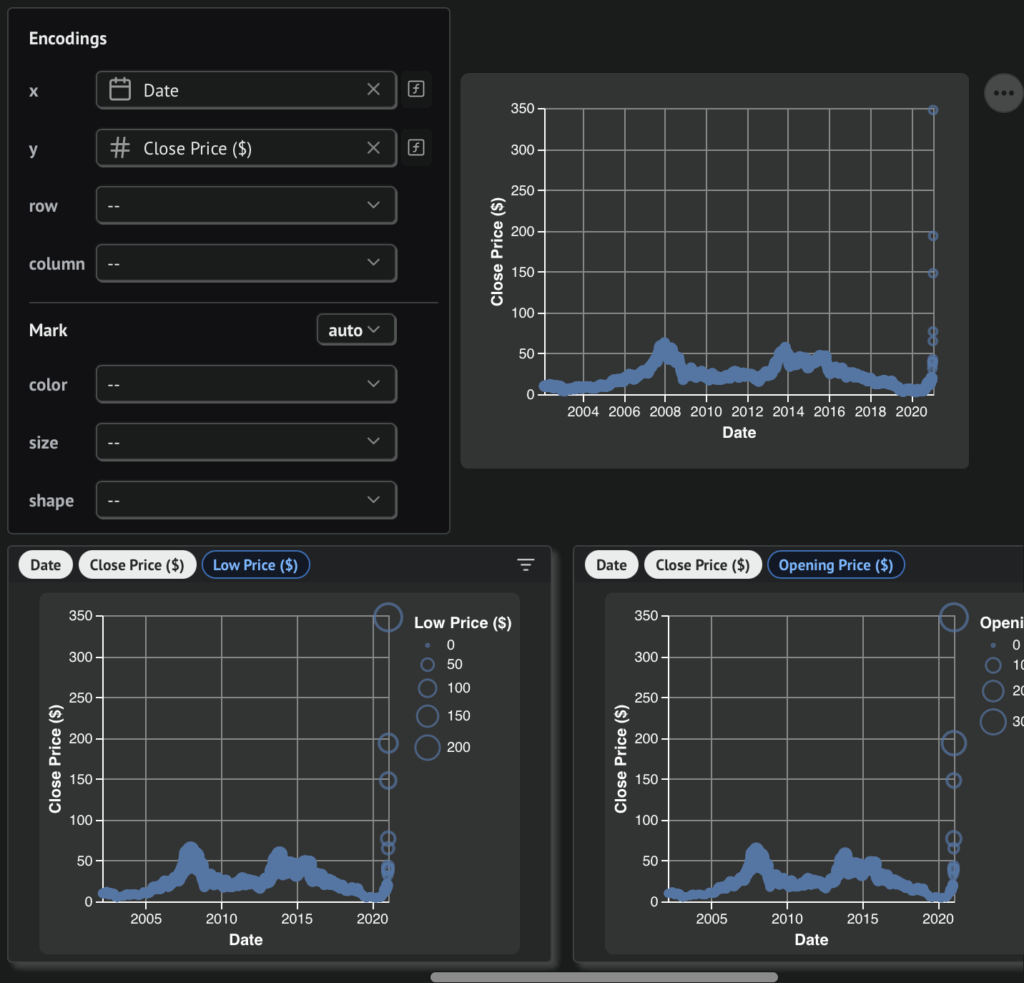Open function editor for x encoding
The height and width of the screenshot is (983, 1024).
[x=417, y=90]
